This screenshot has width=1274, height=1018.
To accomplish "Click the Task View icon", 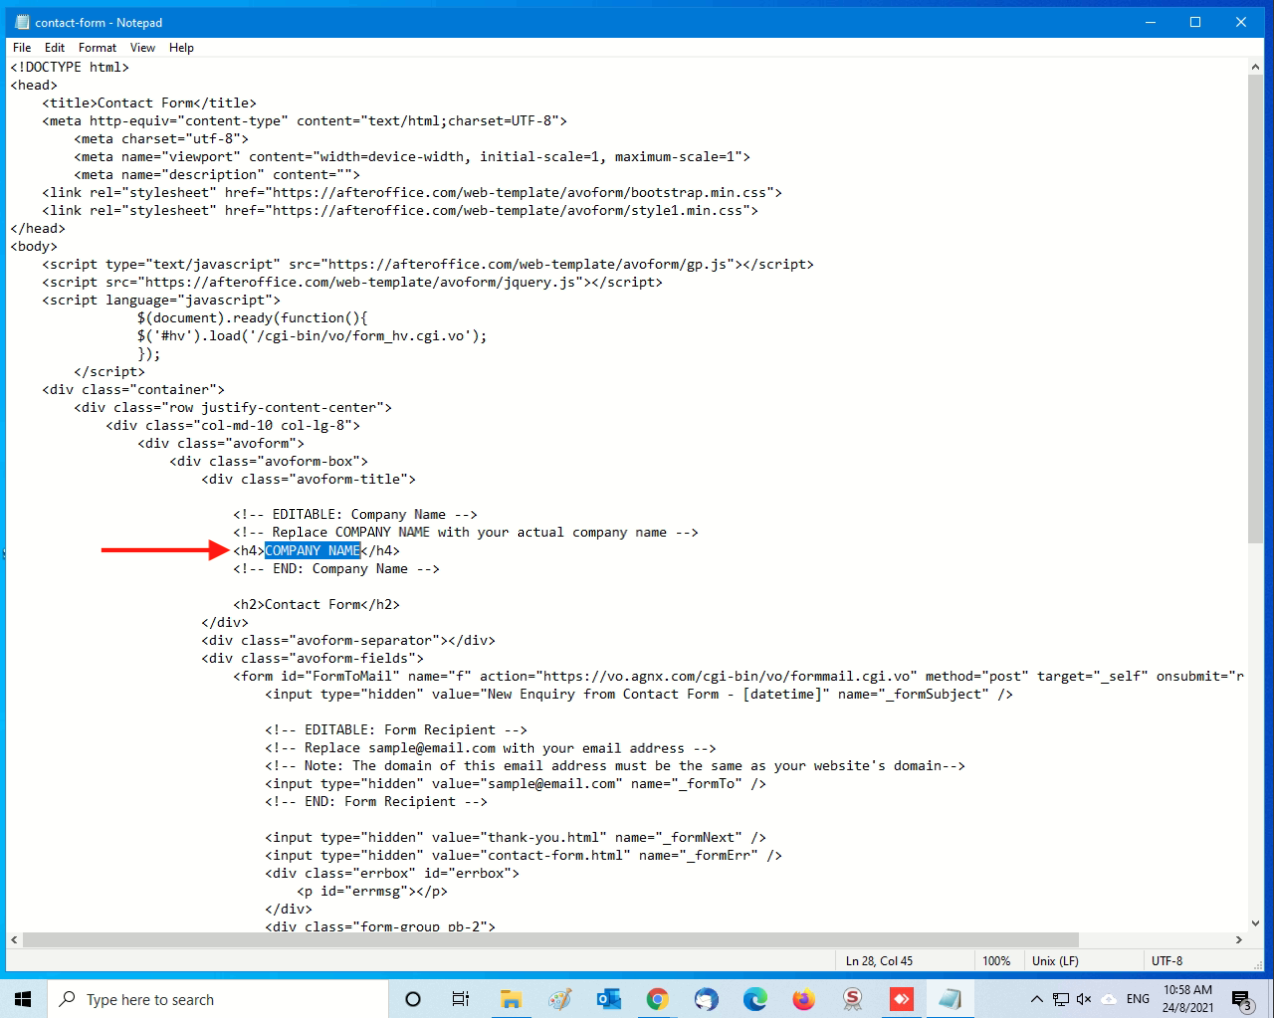I will click(460, 999).
